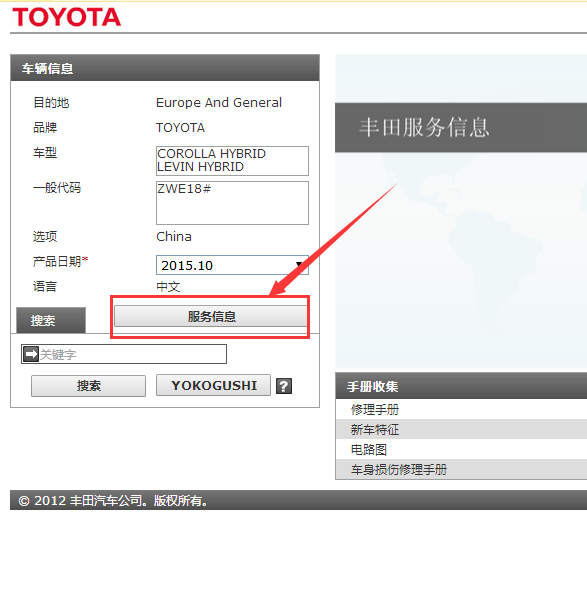Open the 产品日期 2015.10 dropdown
Image resolution: width=587 pixels, height=591 pixels.
coord(232,265)
